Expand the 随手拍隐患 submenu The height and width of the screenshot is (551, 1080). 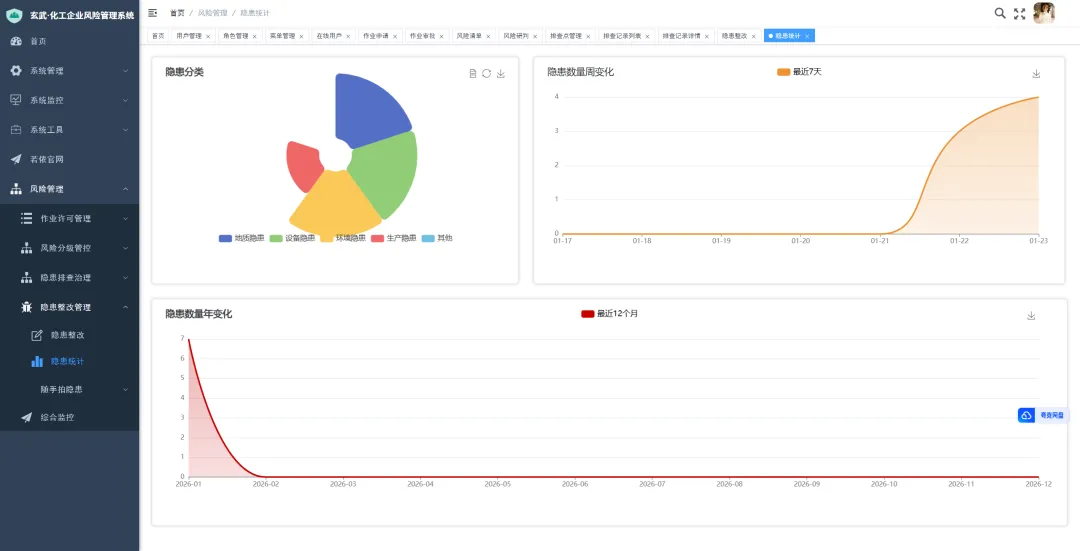tap(125, 390)
